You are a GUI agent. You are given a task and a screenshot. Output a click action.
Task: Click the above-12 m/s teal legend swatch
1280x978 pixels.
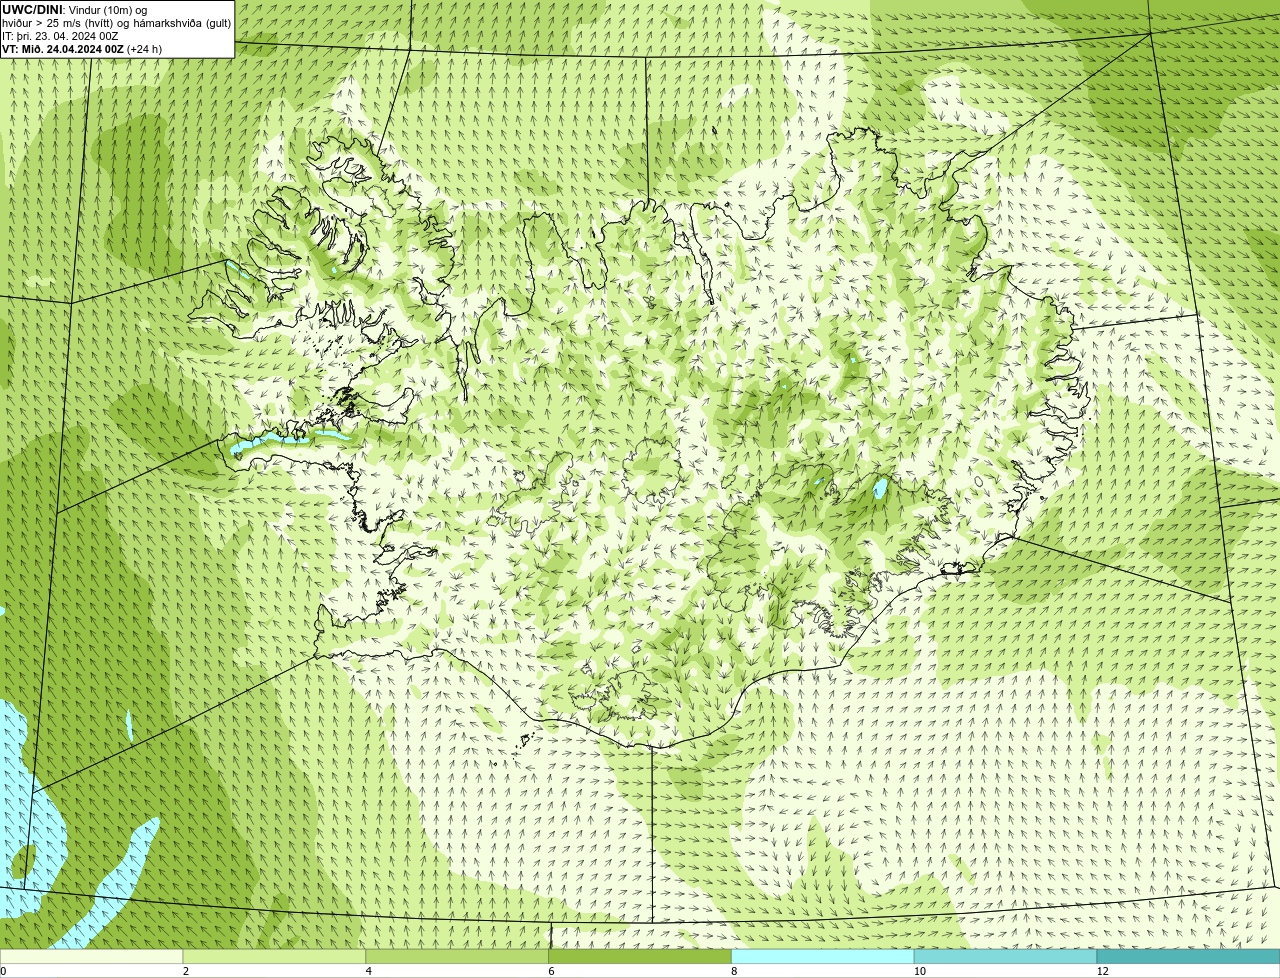coord(1188,957)
